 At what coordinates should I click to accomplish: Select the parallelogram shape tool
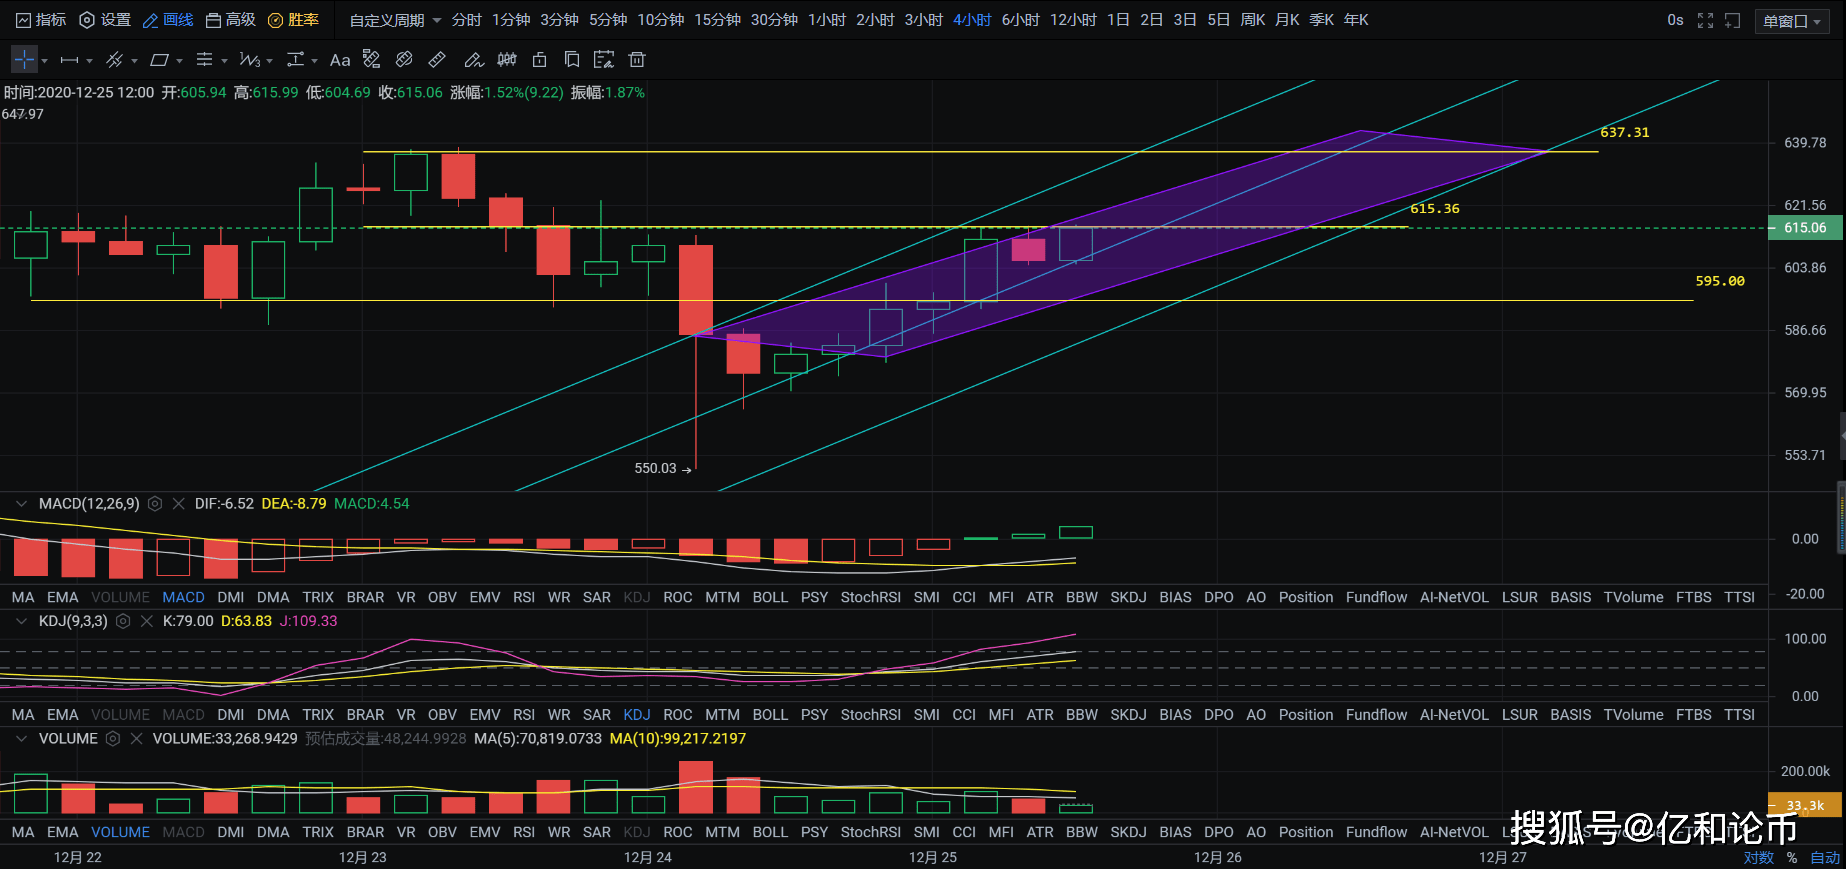[x=159, y=60]
